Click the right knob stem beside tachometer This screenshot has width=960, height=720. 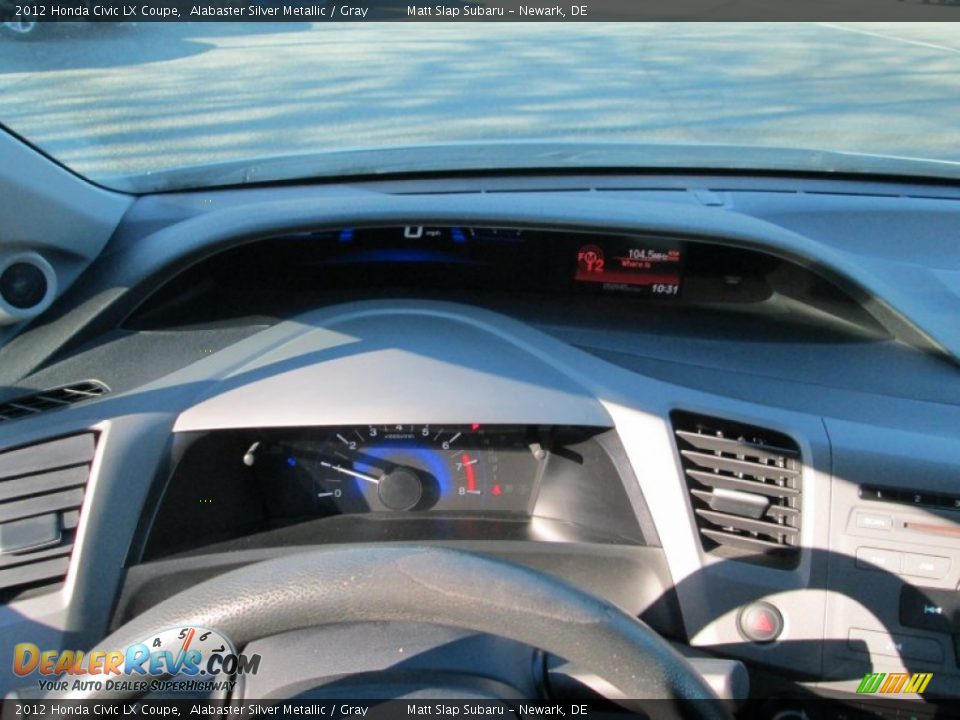pos(538,452)
